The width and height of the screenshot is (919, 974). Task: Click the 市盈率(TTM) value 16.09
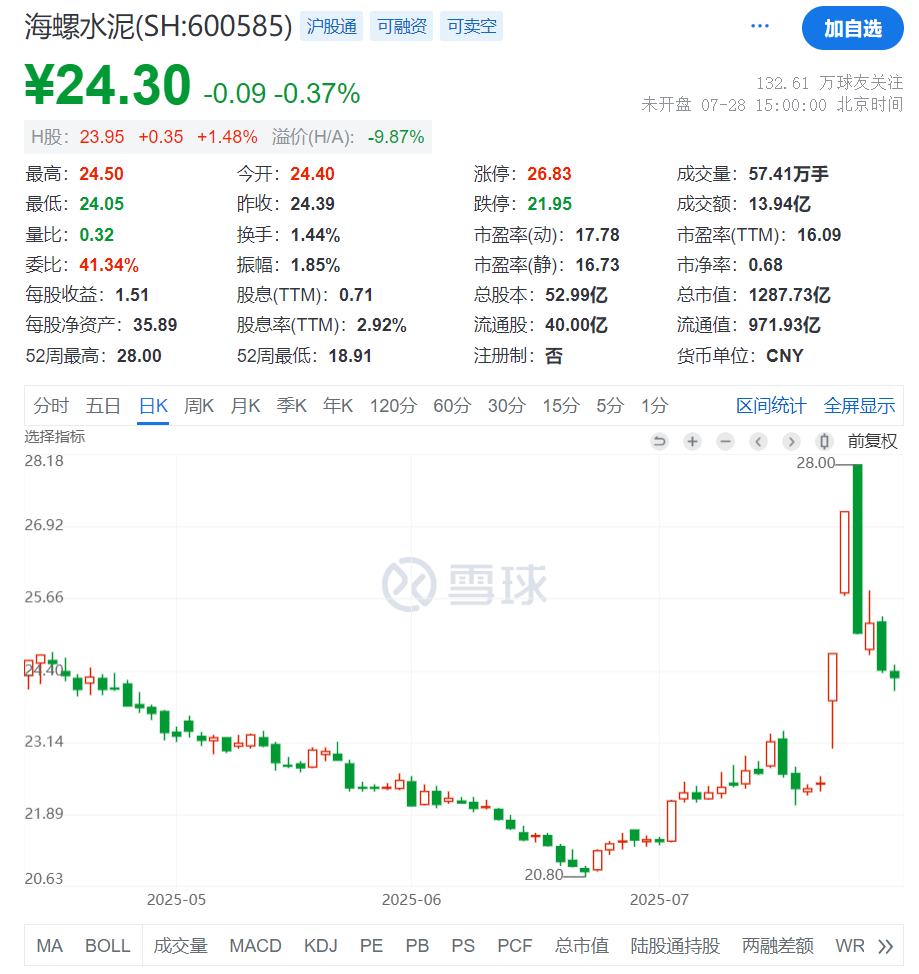(819, 235)
